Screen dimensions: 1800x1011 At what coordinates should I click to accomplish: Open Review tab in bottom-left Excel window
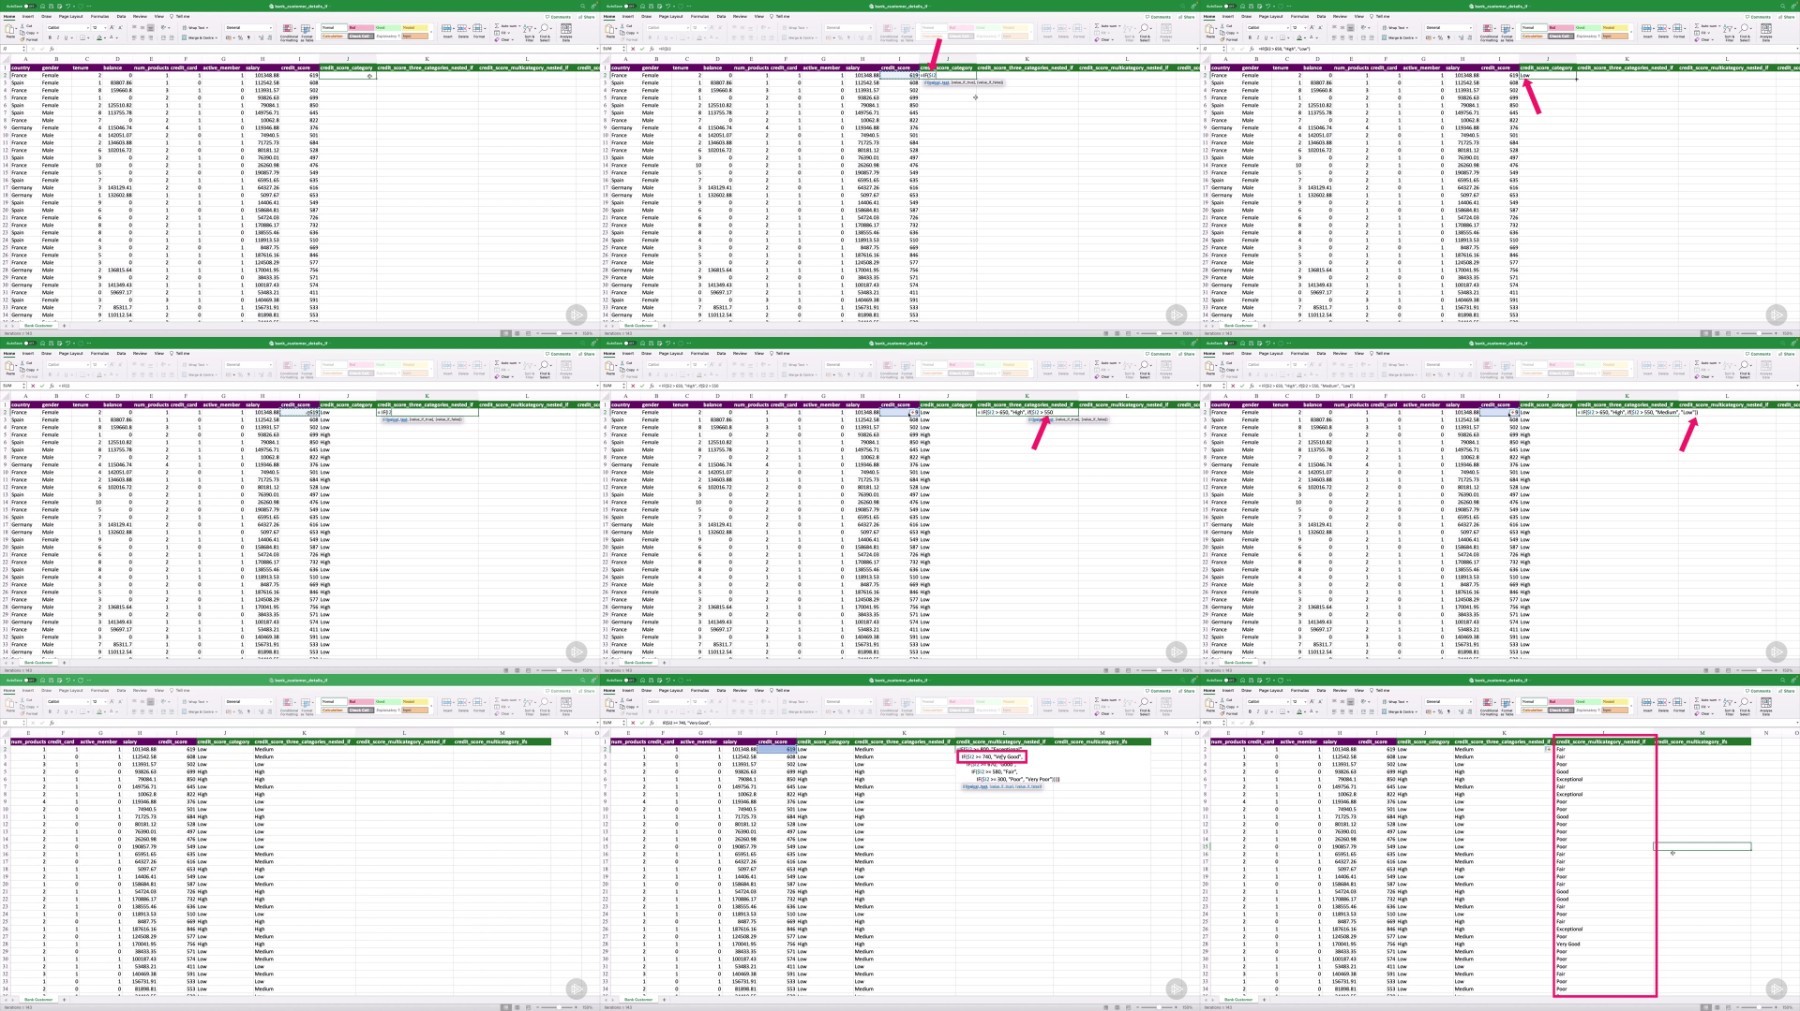click(x=140, y=690)
